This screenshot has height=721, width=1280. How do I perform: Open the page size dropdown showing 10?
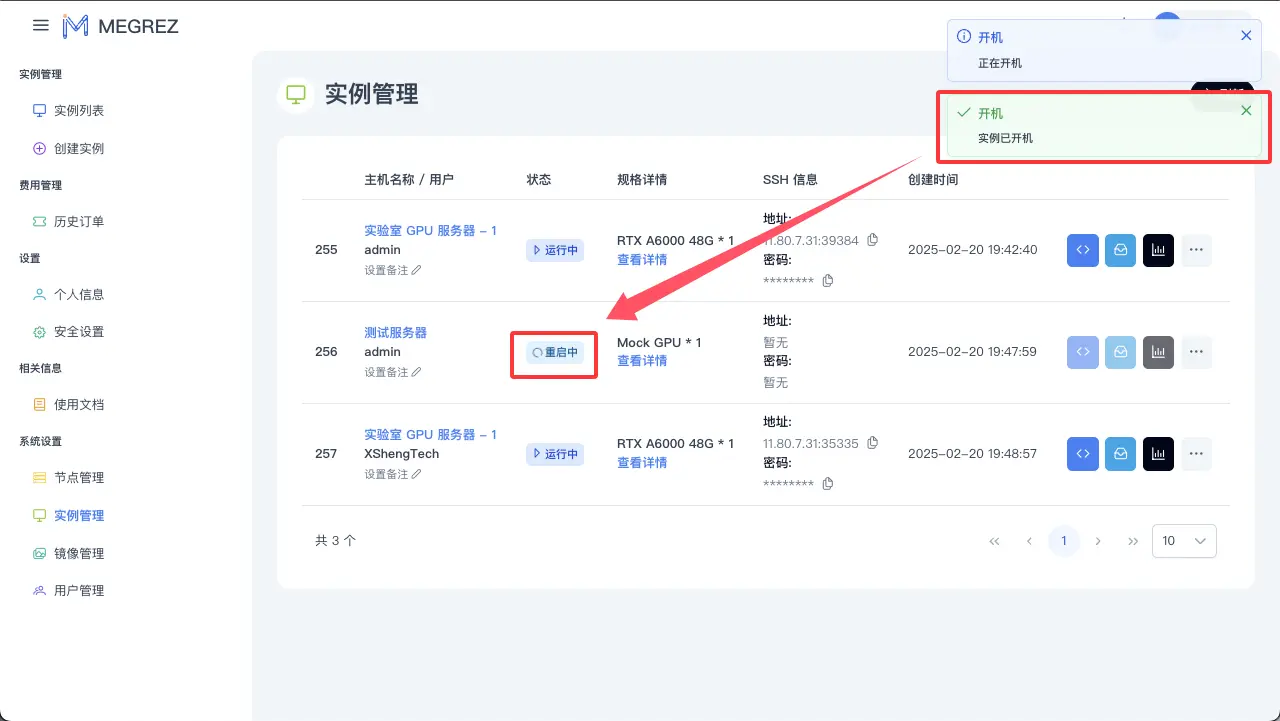[x=1184, y=540]
